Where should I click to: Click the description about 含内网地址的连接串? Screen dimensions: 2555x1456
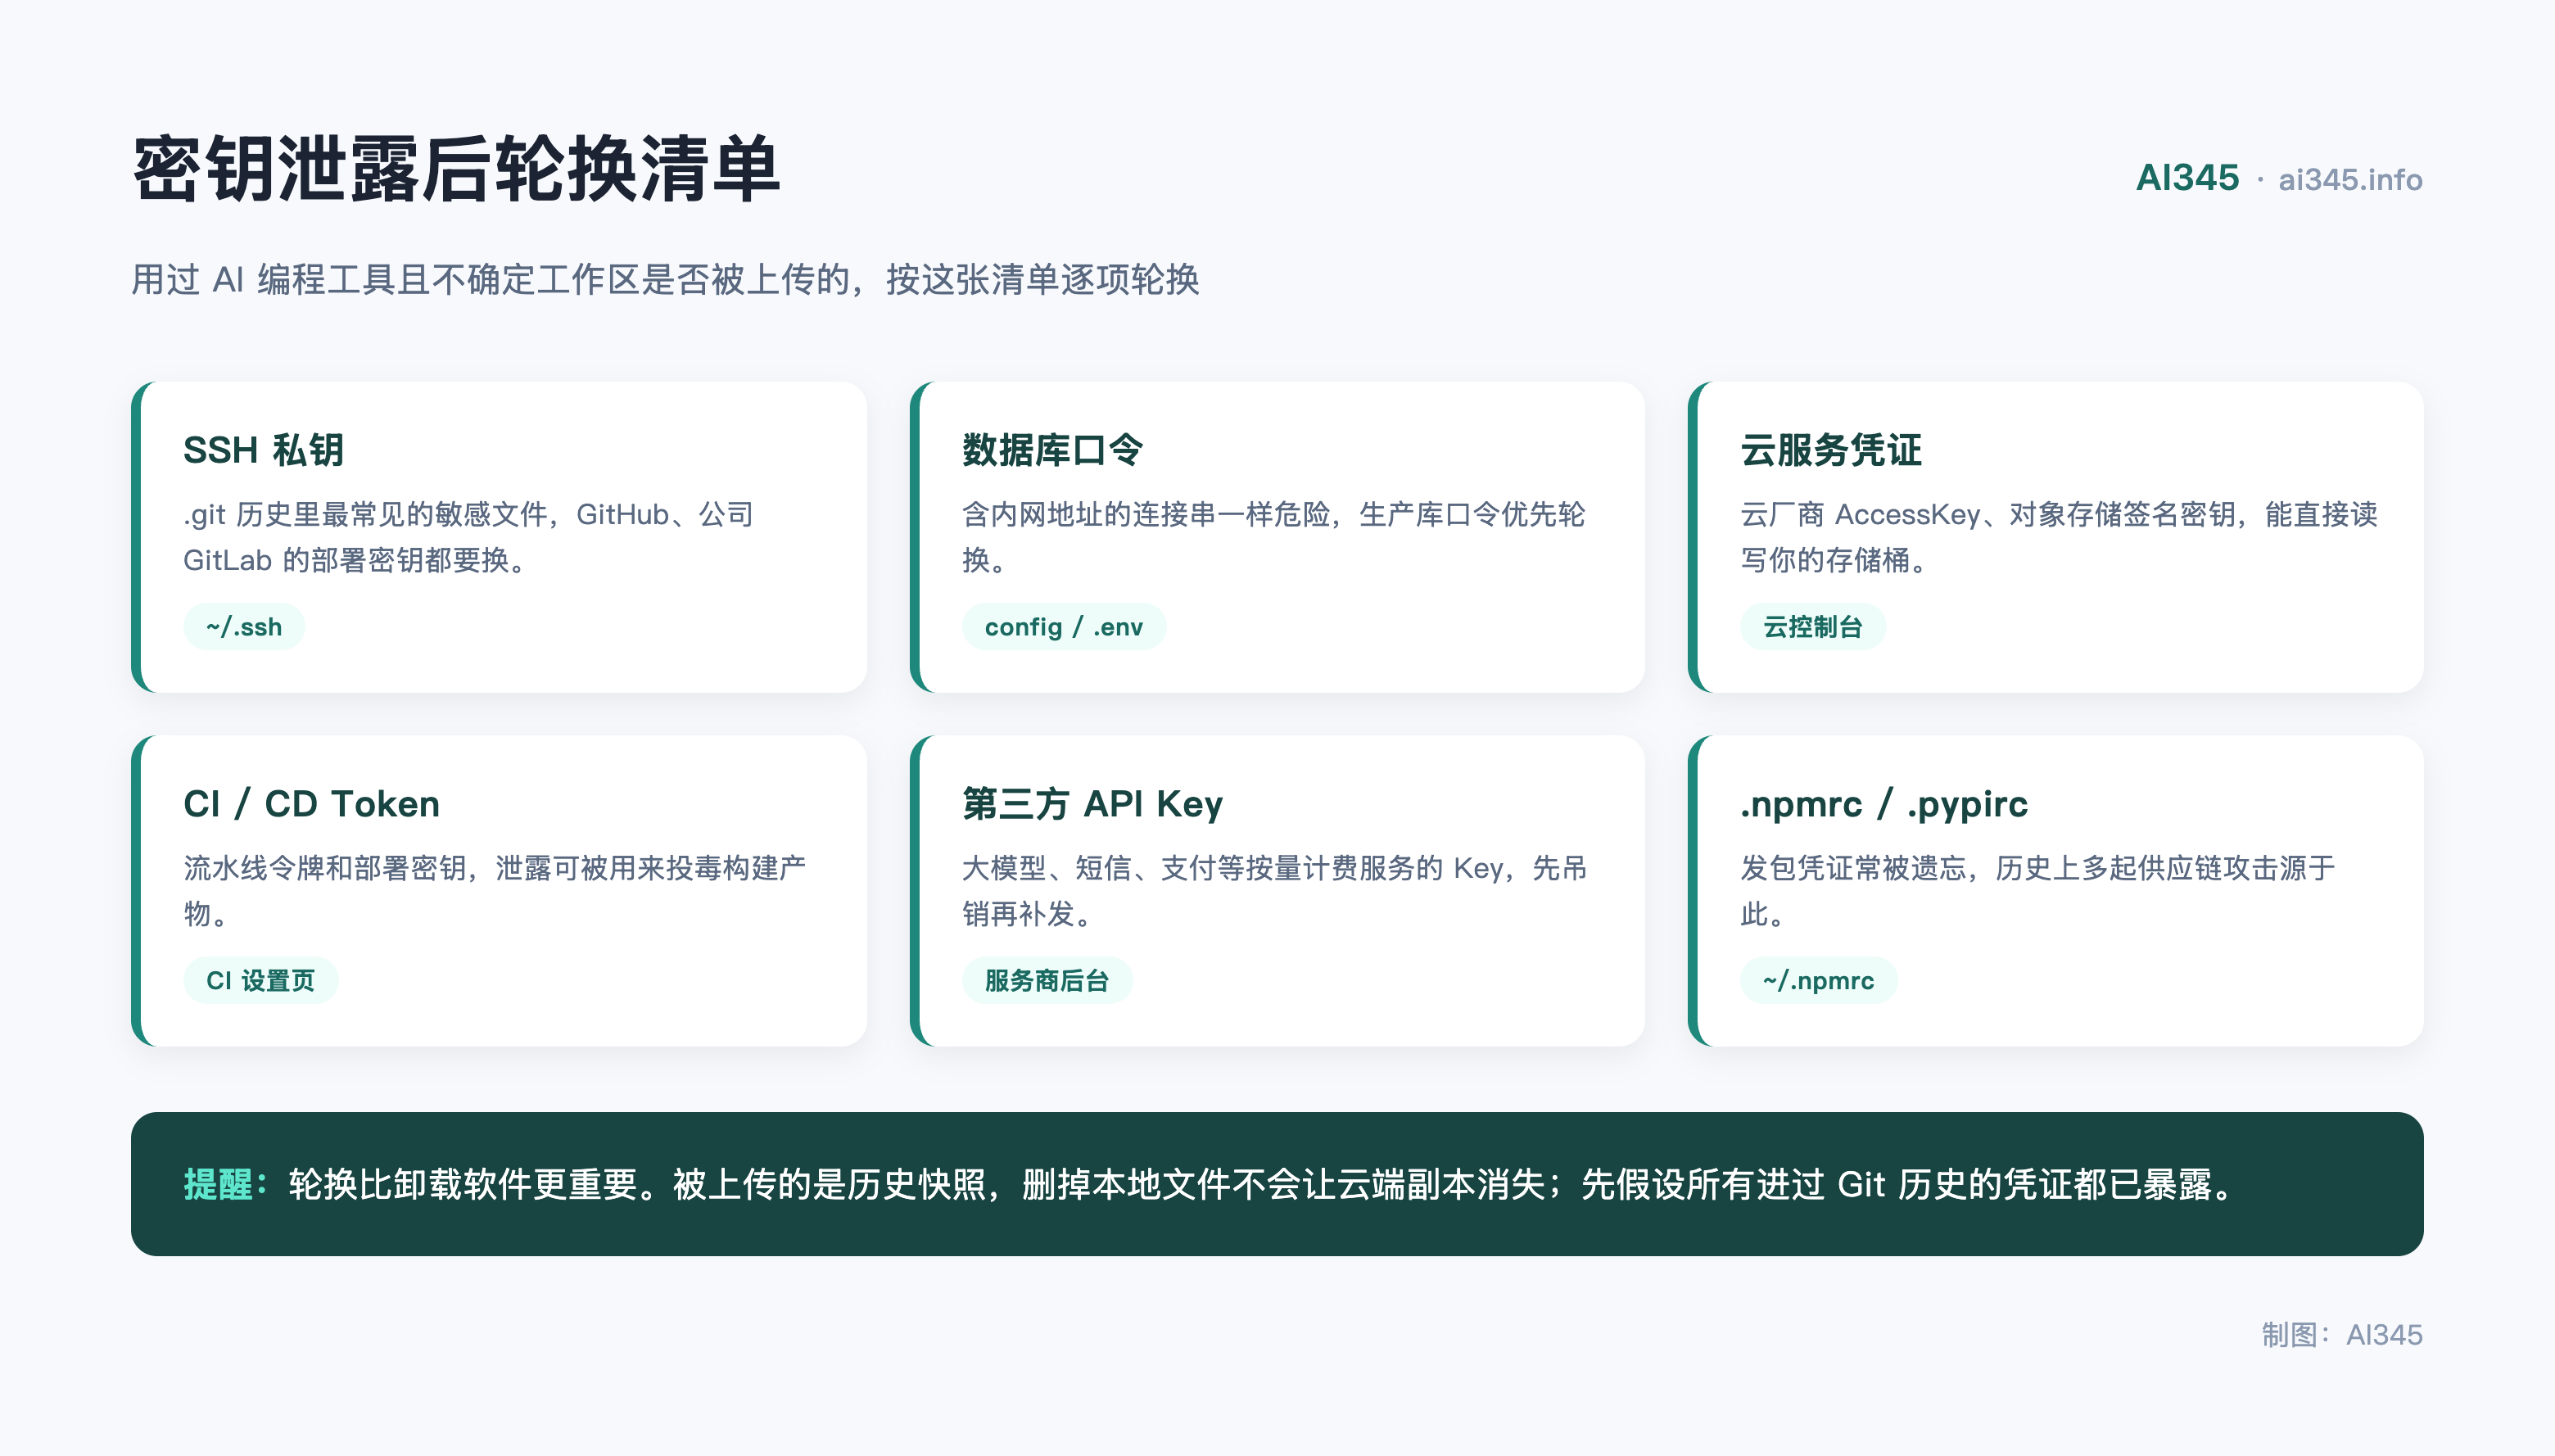pyautogui.click(x=1273, y=537)
